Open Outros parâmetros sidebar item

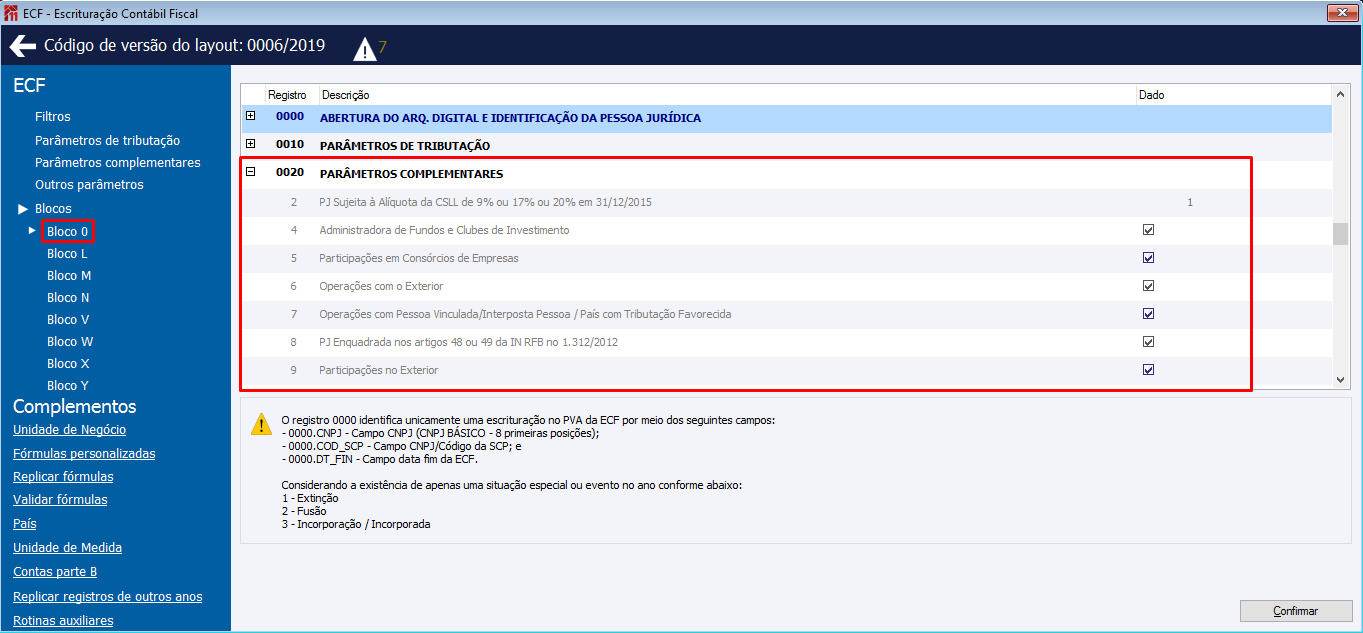click(89, 185)
